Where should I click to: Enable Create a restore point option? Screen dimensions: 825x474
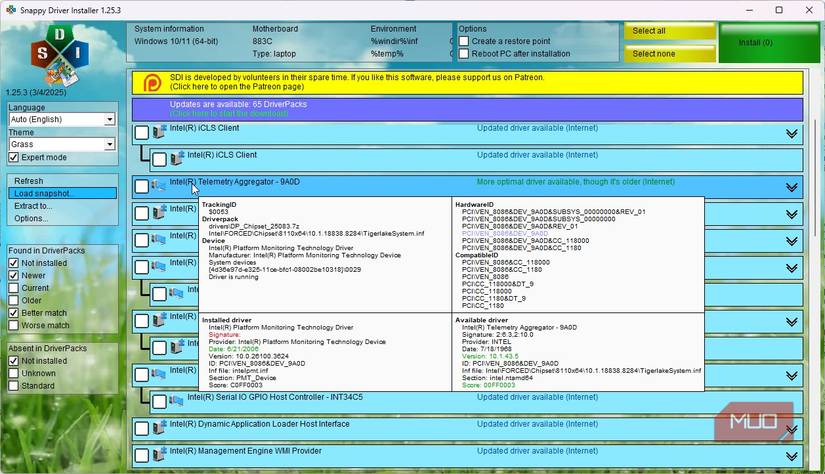point(464,42)
